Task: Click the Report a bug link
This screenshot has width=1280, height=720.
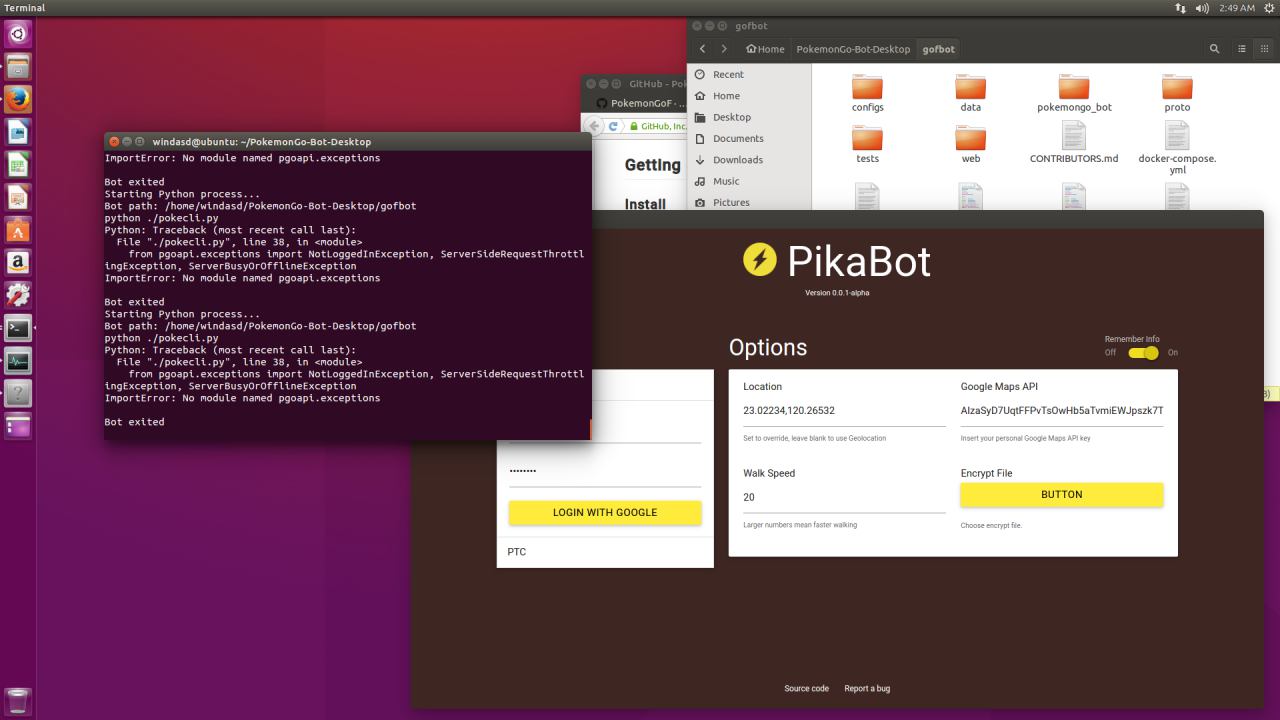Action: click(x=866, y=688)
